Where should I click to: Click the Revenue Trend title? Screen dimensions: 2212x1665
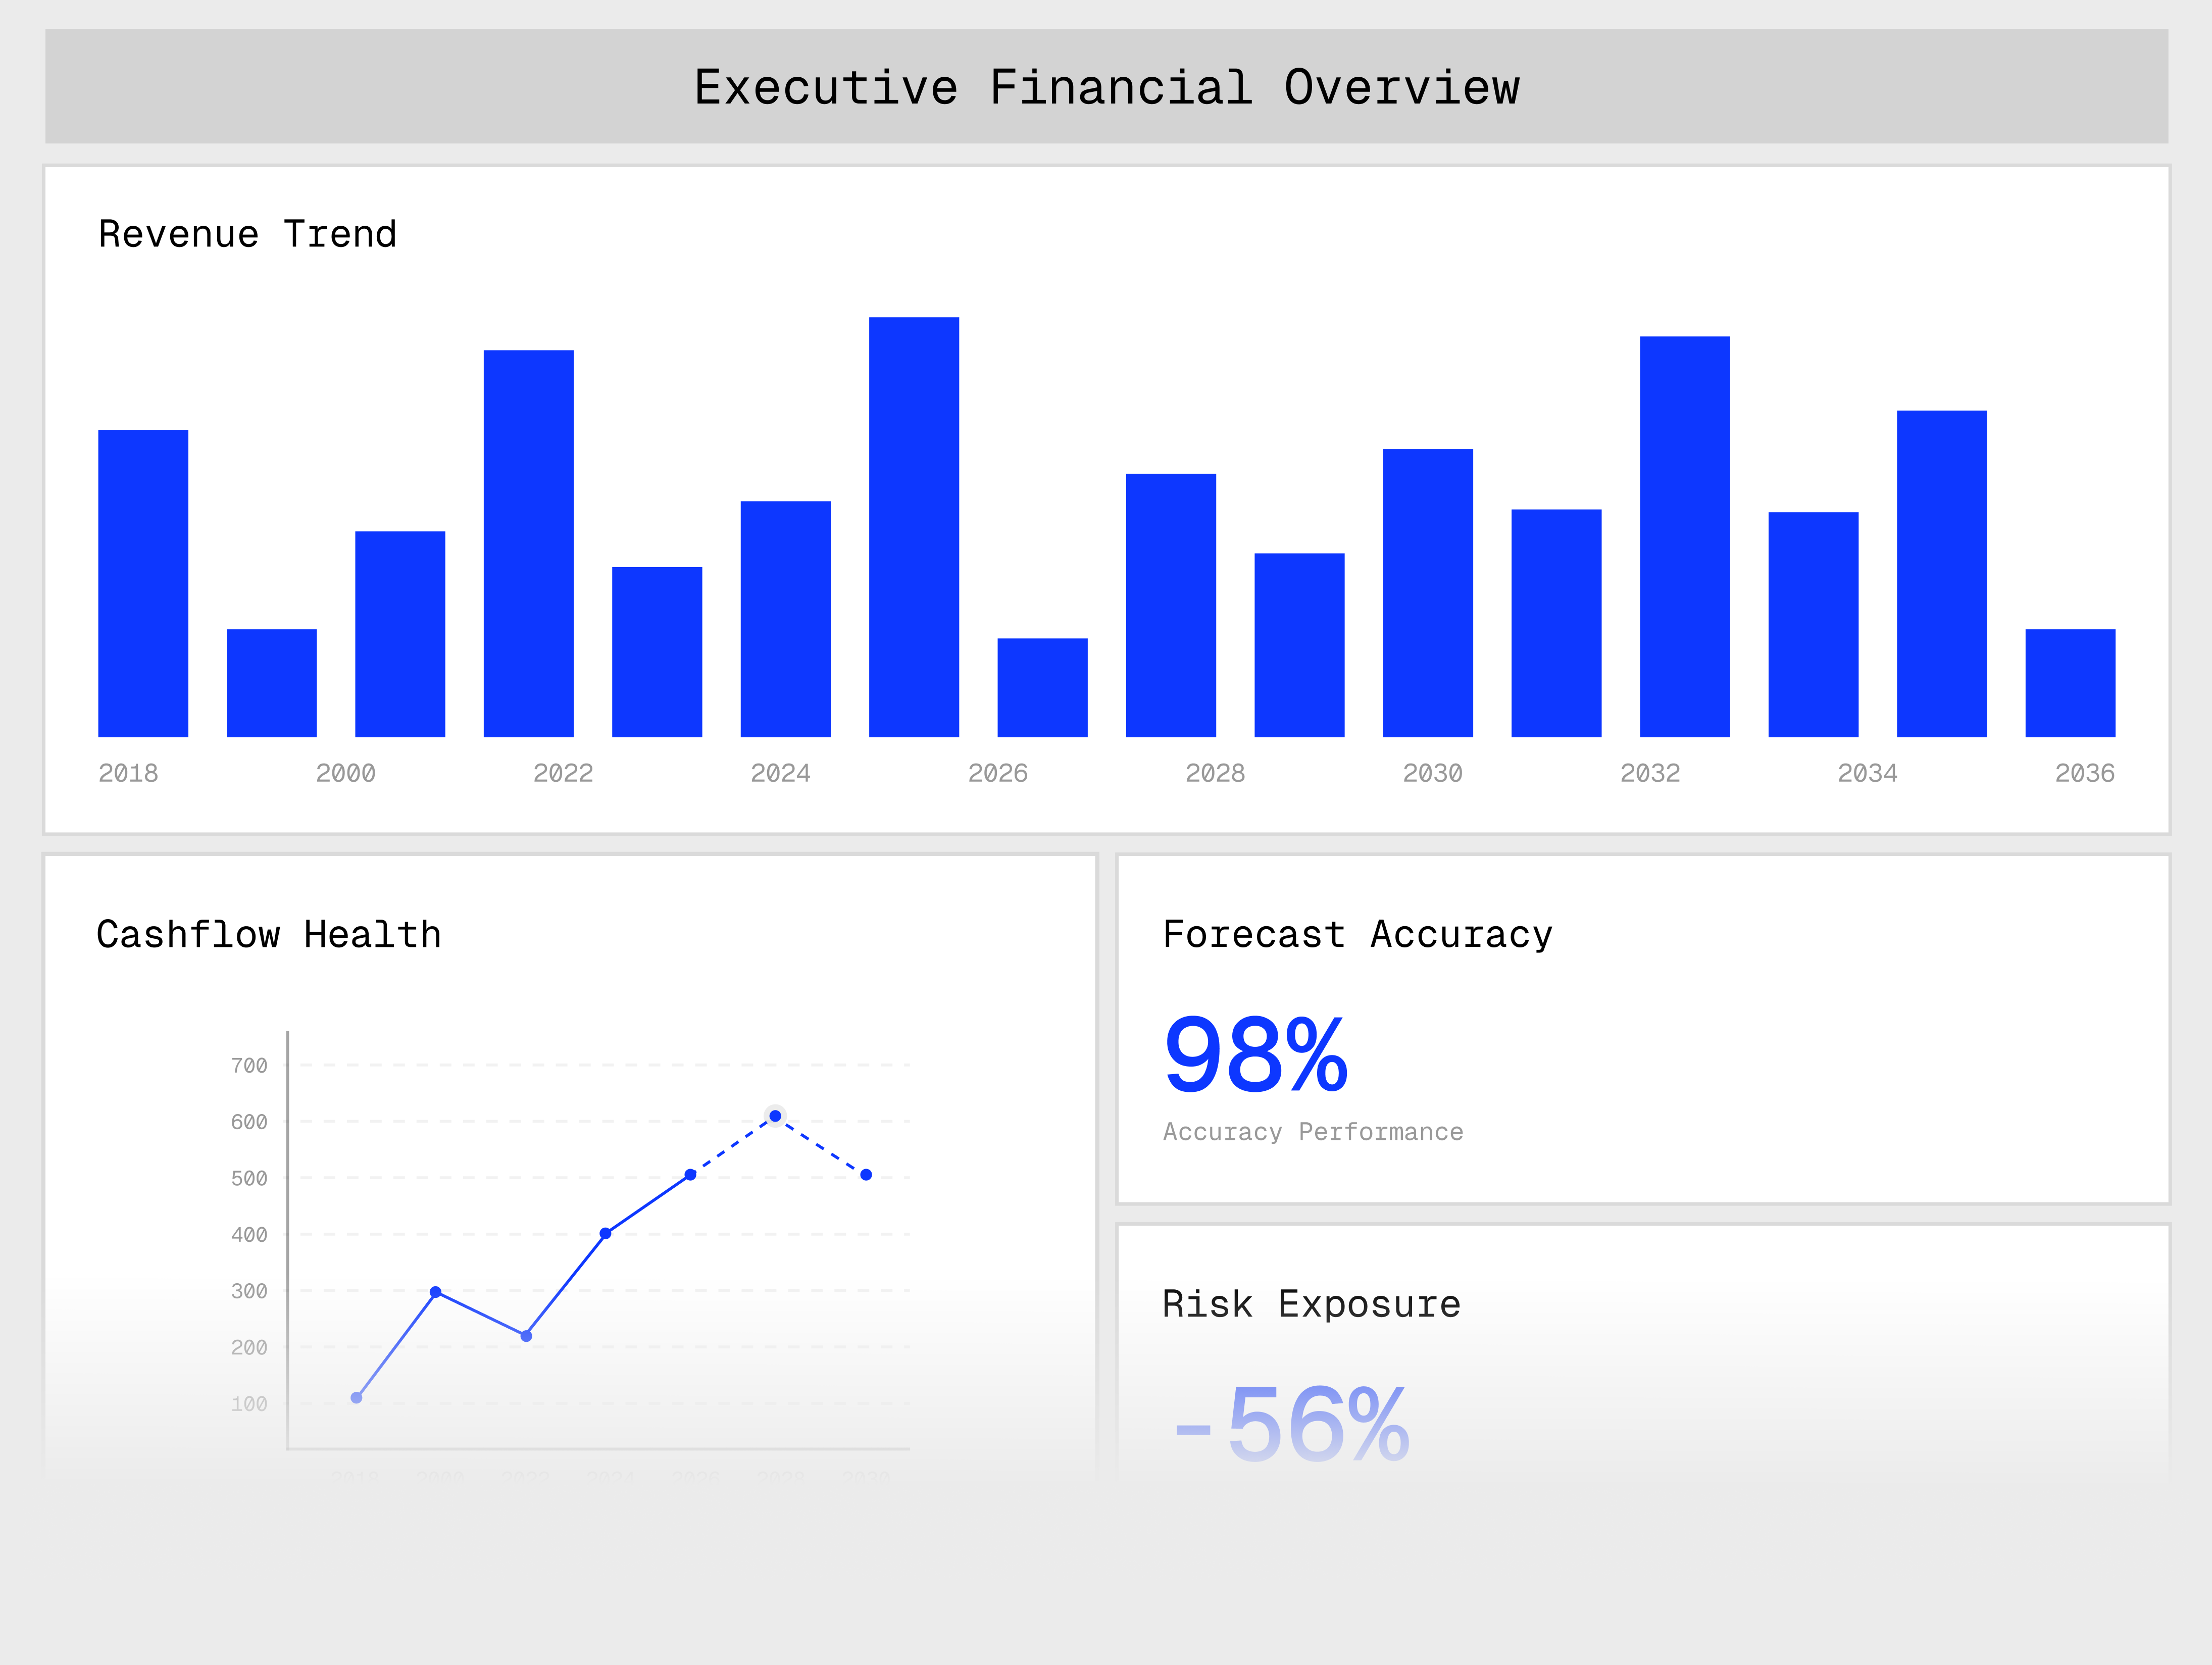click(x=247, y=234)
